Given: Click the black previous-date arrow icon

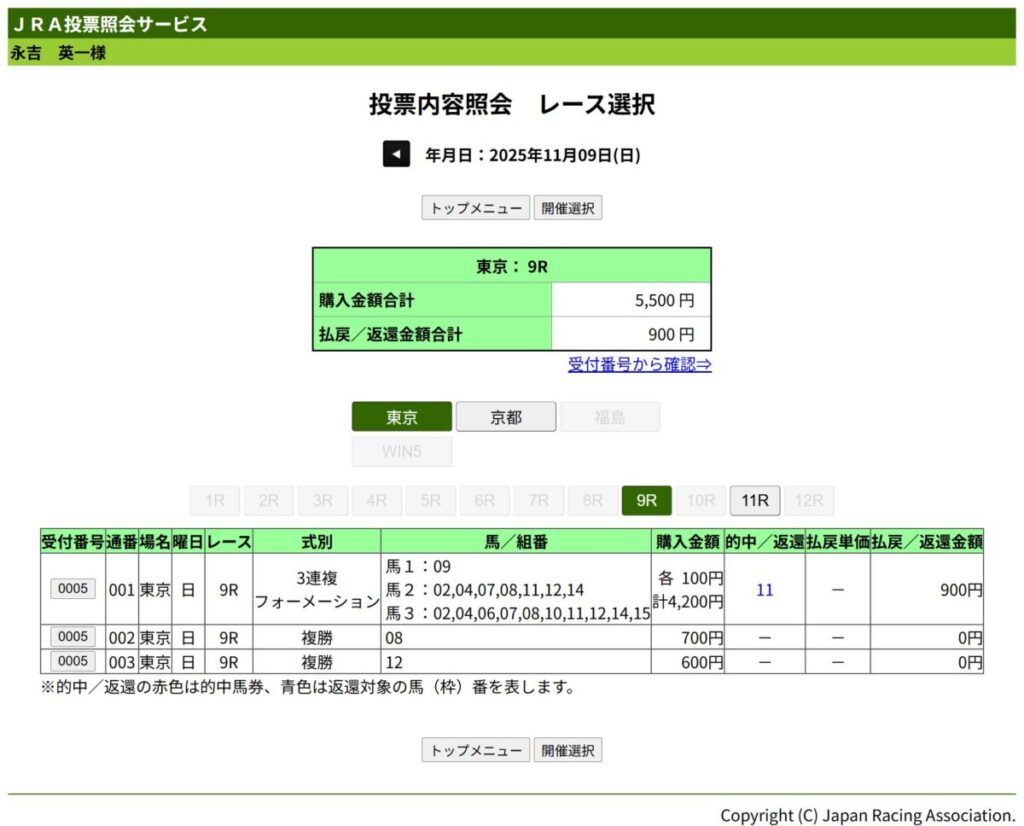Looking at the screenshot, I should click(x=396, y=154).
